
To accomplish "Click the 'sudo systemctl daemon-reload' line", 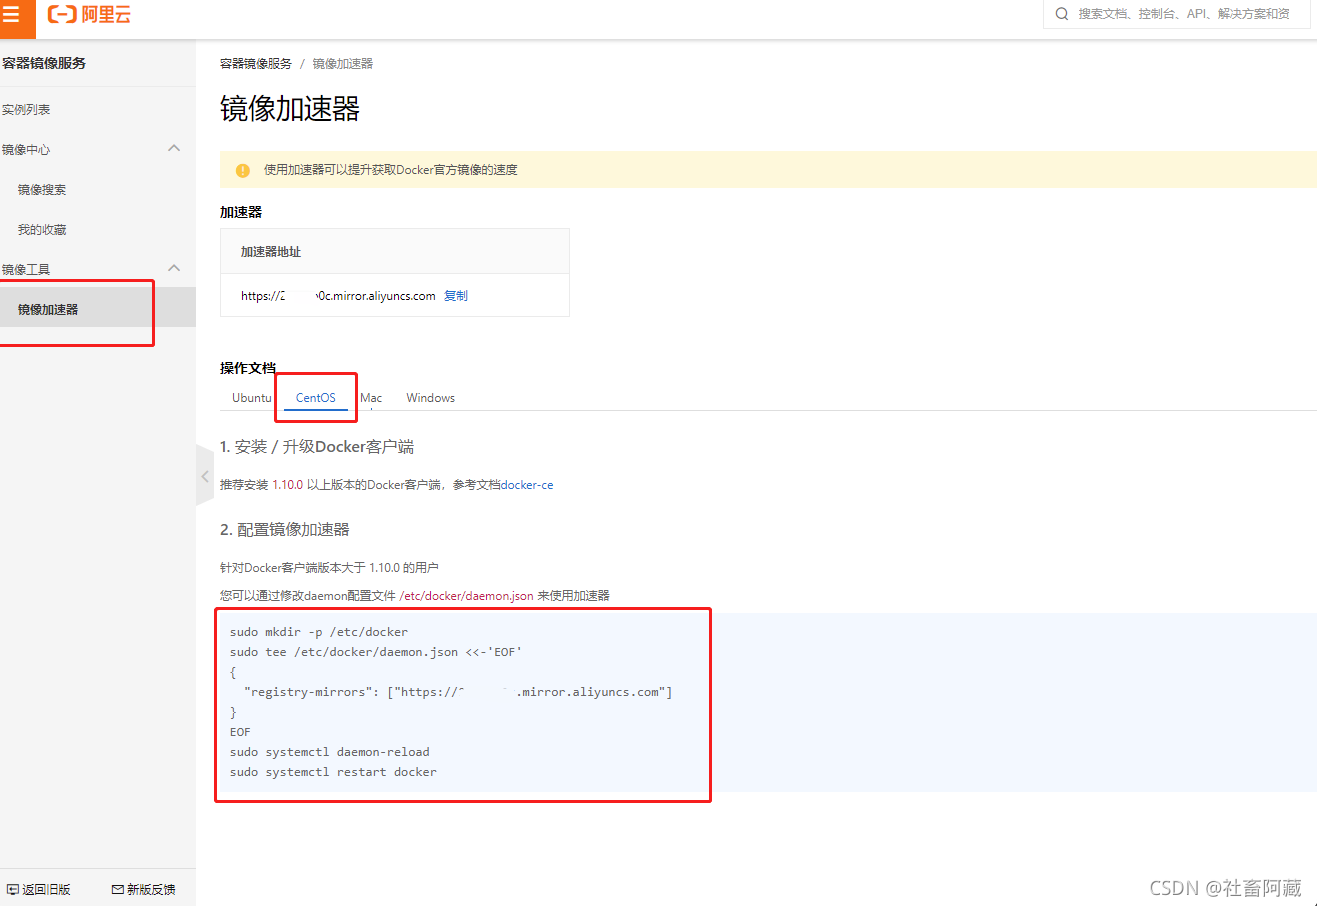I will point(330,752).
